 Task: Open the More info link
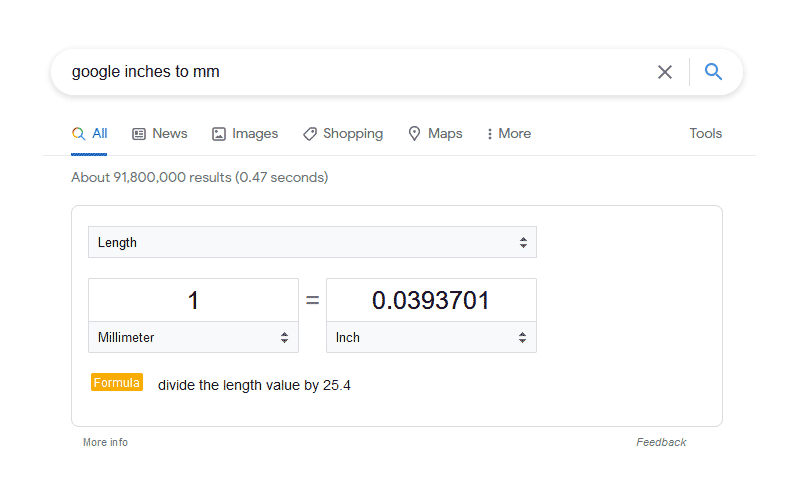coord(106,442)
